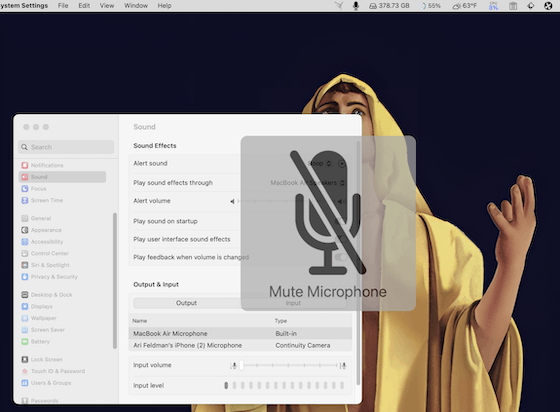
Task: Click the rightmost menu bar icon
Action: point(548,6)
